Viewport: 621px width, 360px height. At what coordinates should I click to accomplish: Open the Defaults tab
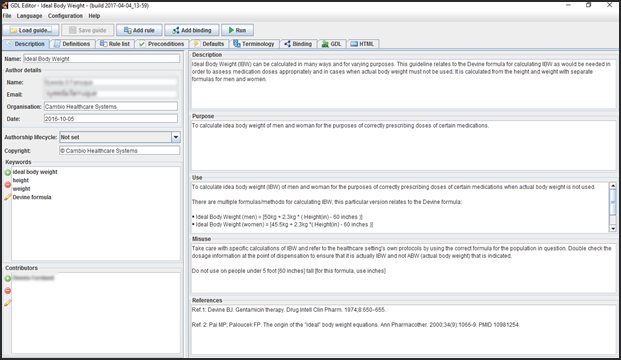(210, 44)
